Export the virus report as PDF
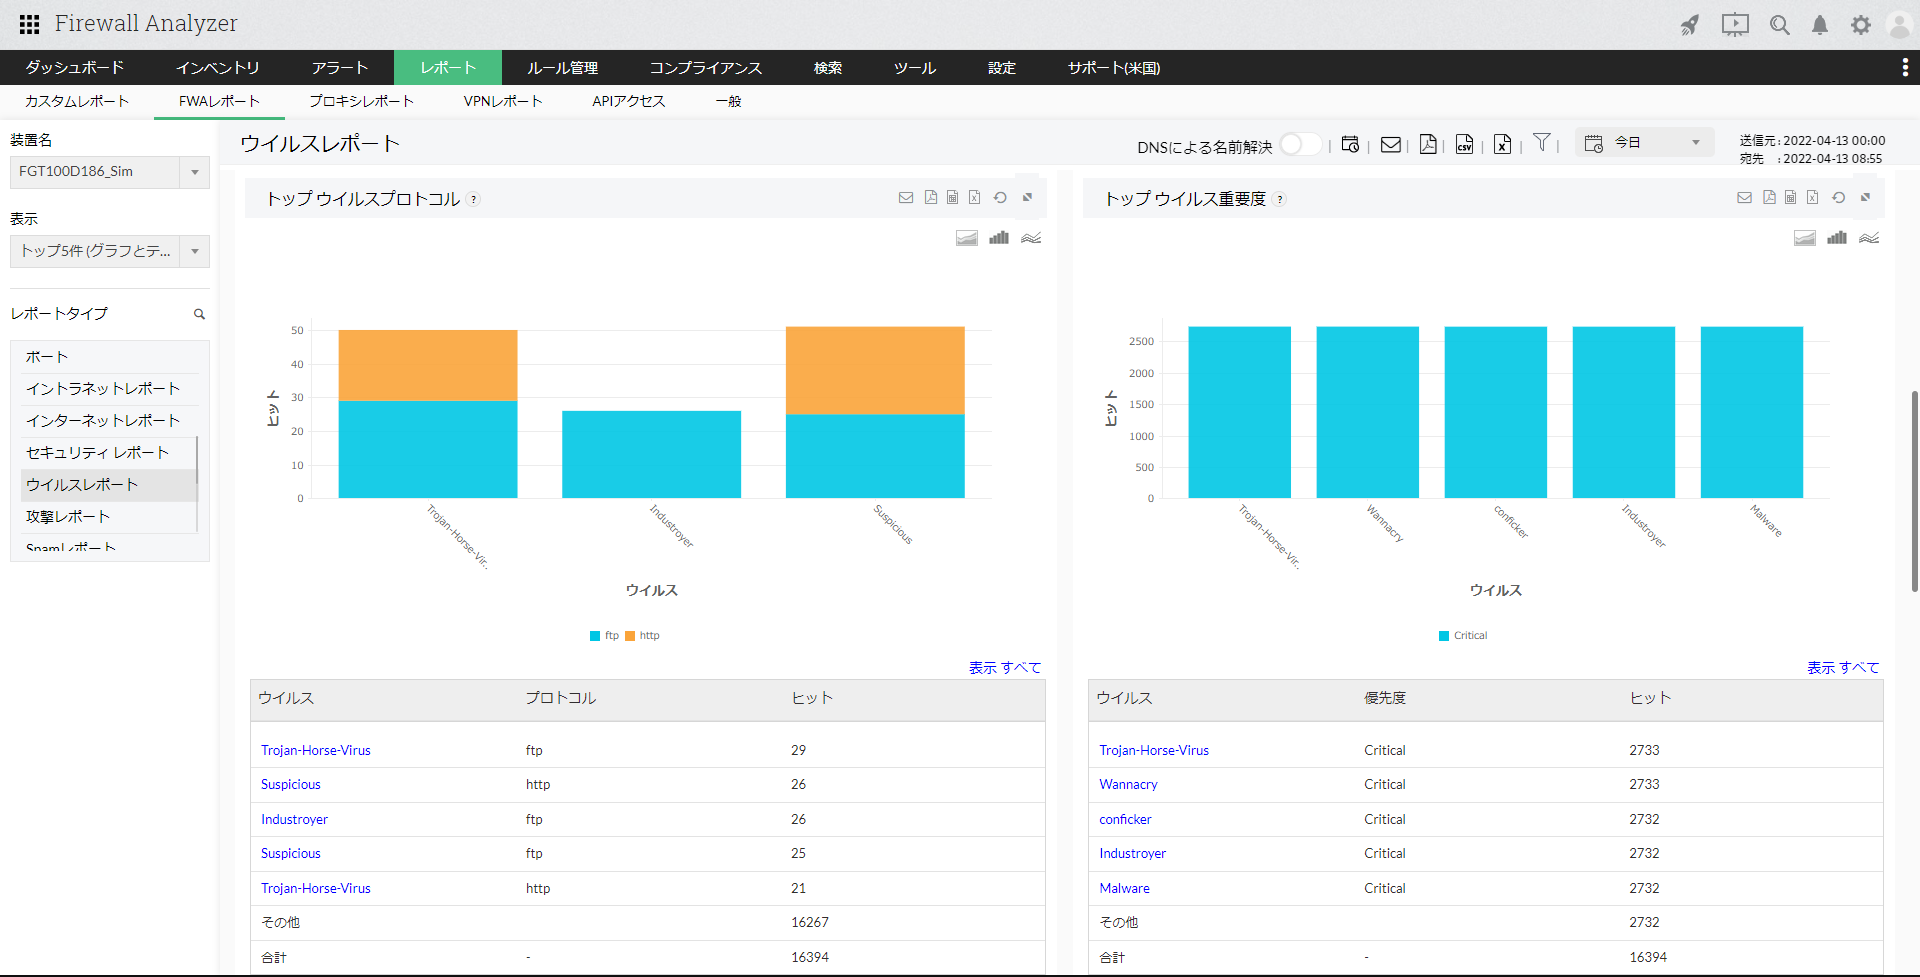Screen dimensions: 1920x977 [x=1428, y=145]
